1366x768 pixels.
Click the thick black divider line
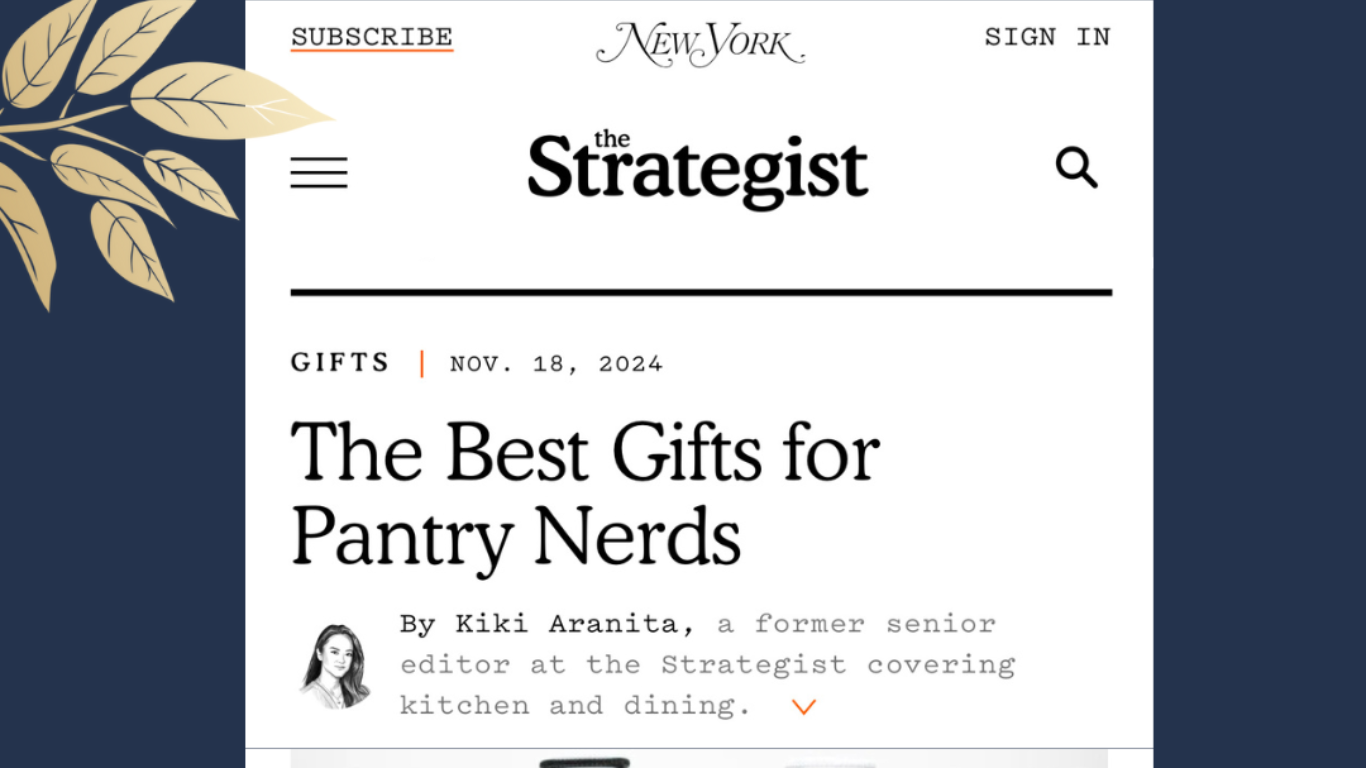coord(700,293)
